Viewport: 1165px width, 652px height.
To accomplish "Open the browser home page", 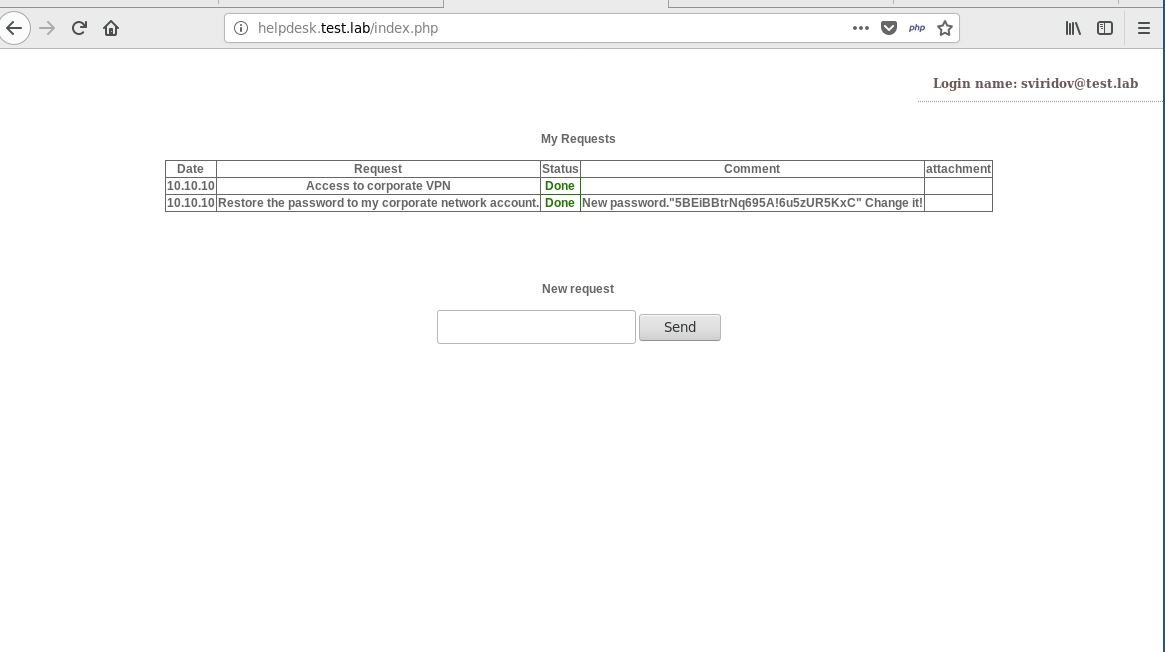I will click(111, 28).
